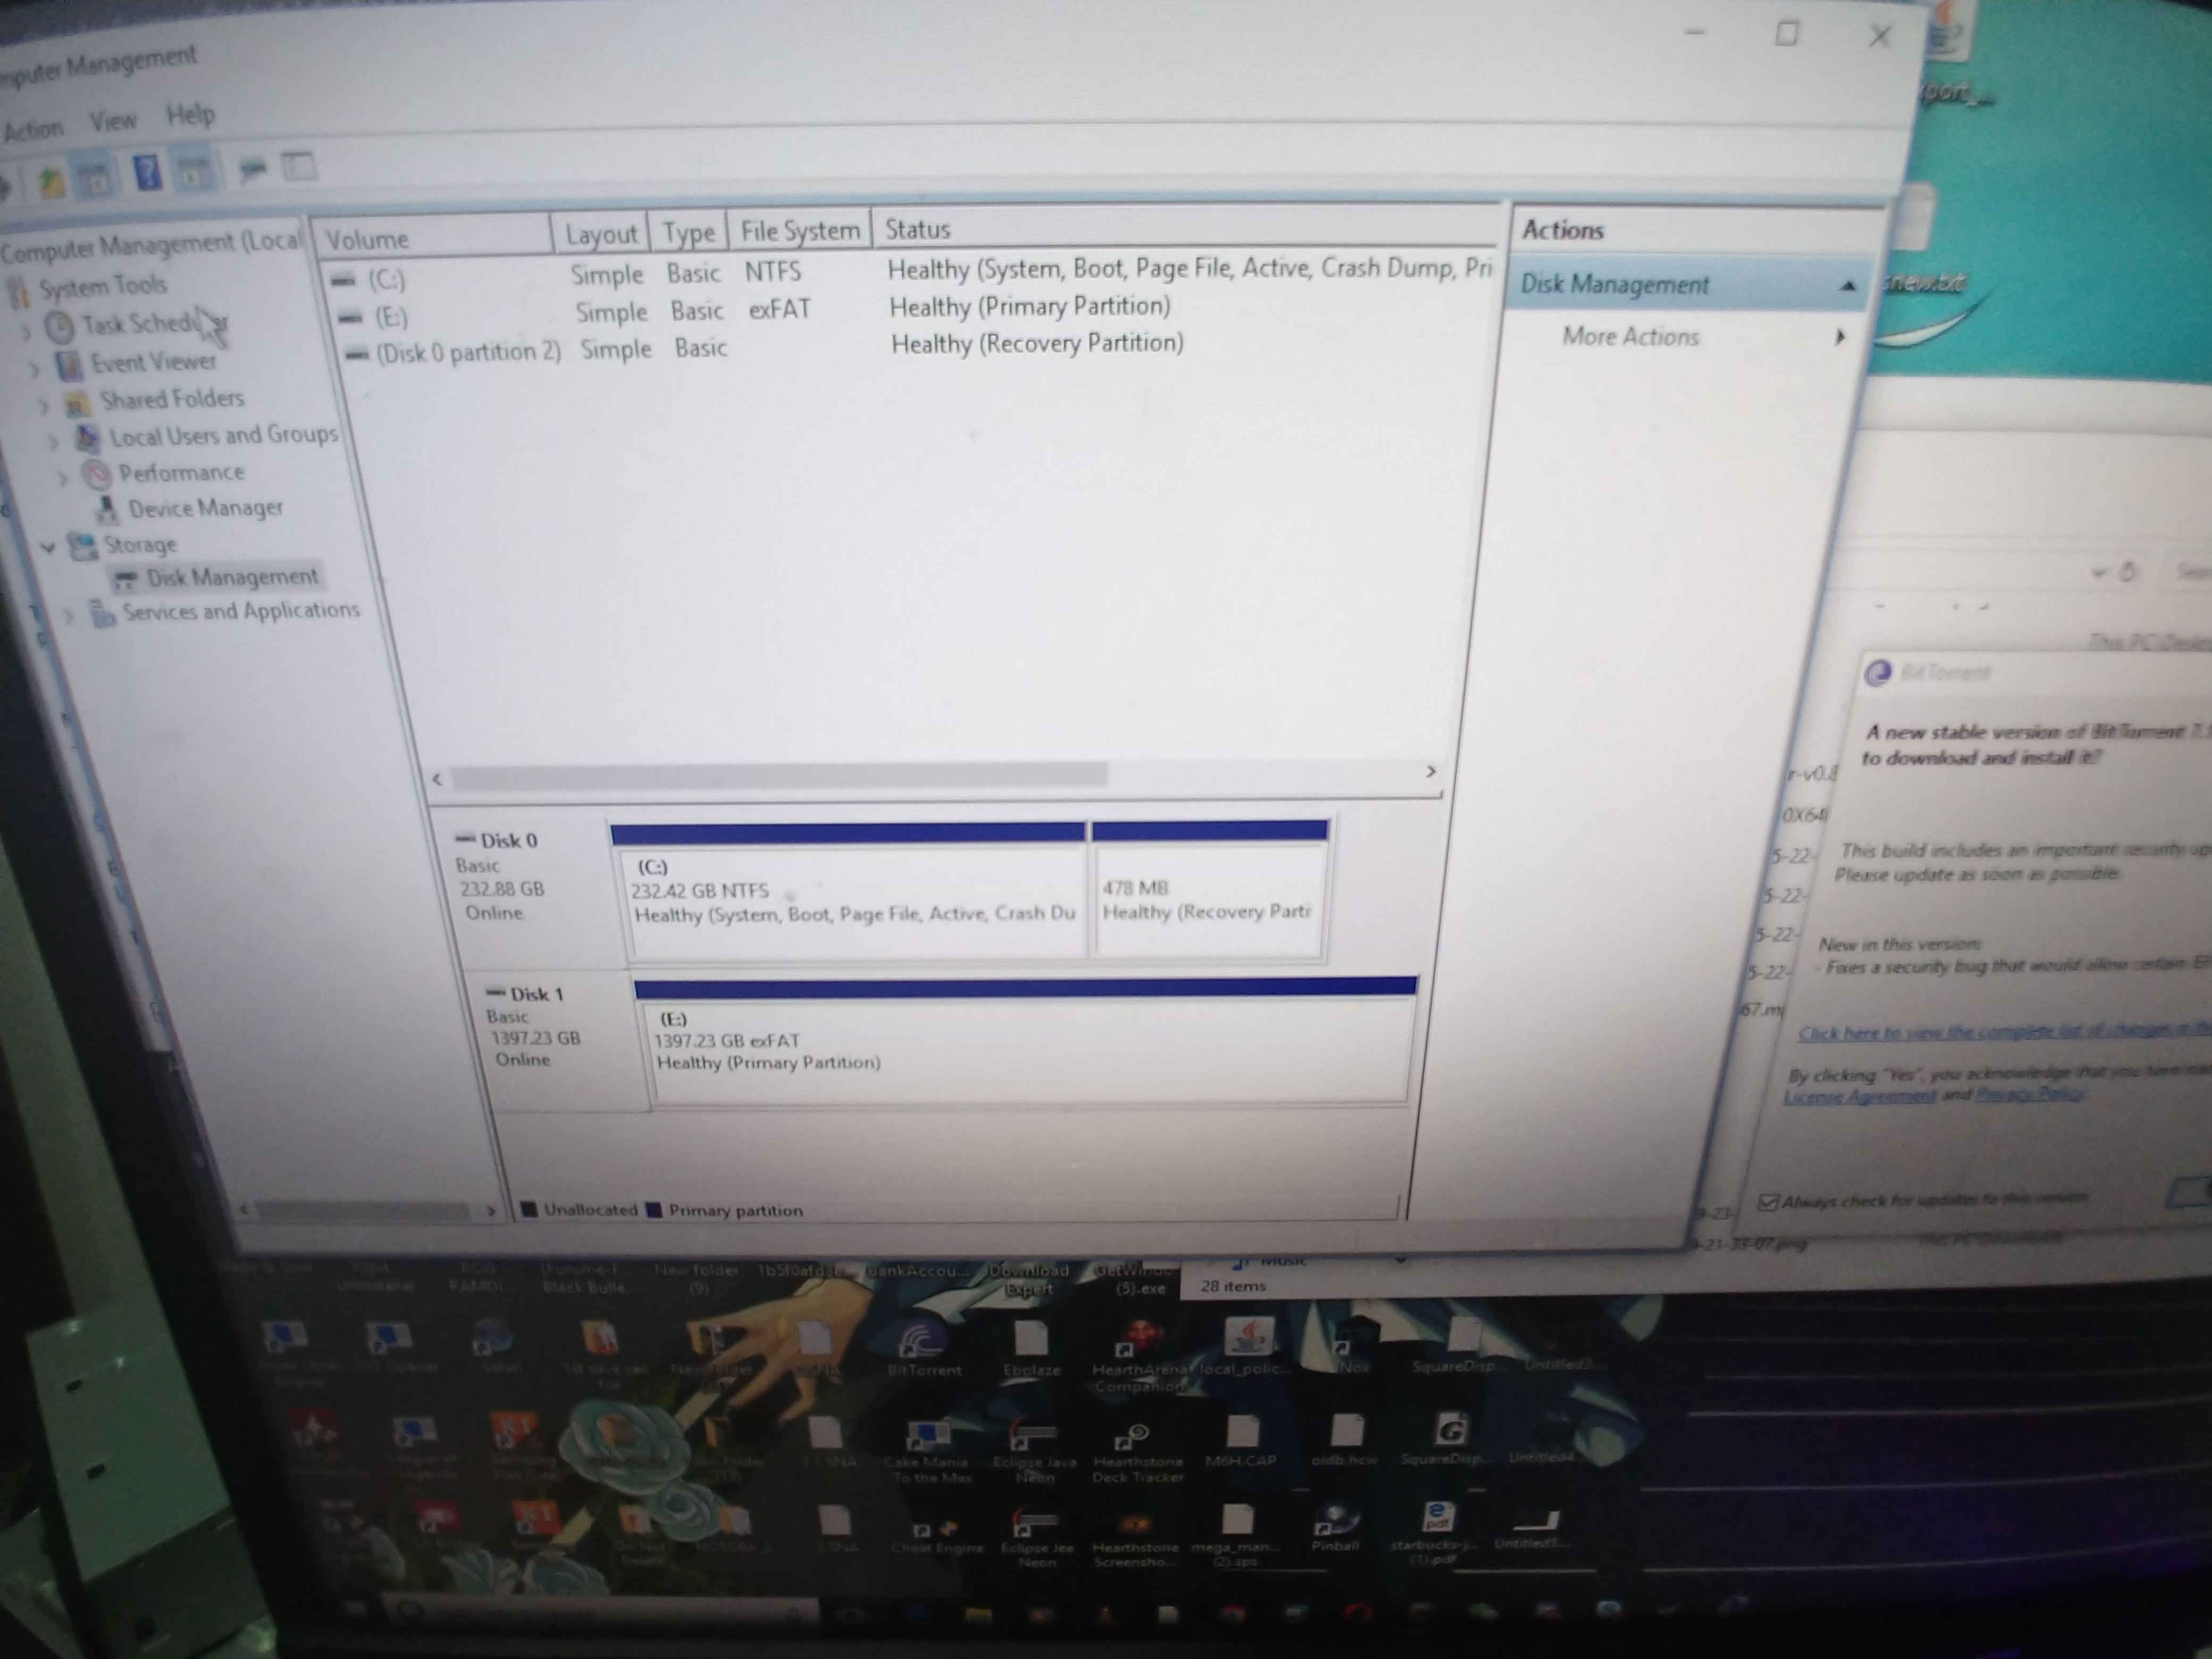This screenshot has width=2212, height=1659.
Task: Open the Ebolaze desktop file
Action: [1031, 1349]
